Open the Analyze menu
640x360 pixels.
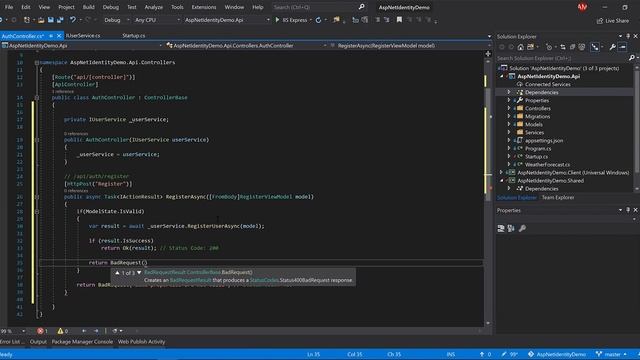coord(153,7)
